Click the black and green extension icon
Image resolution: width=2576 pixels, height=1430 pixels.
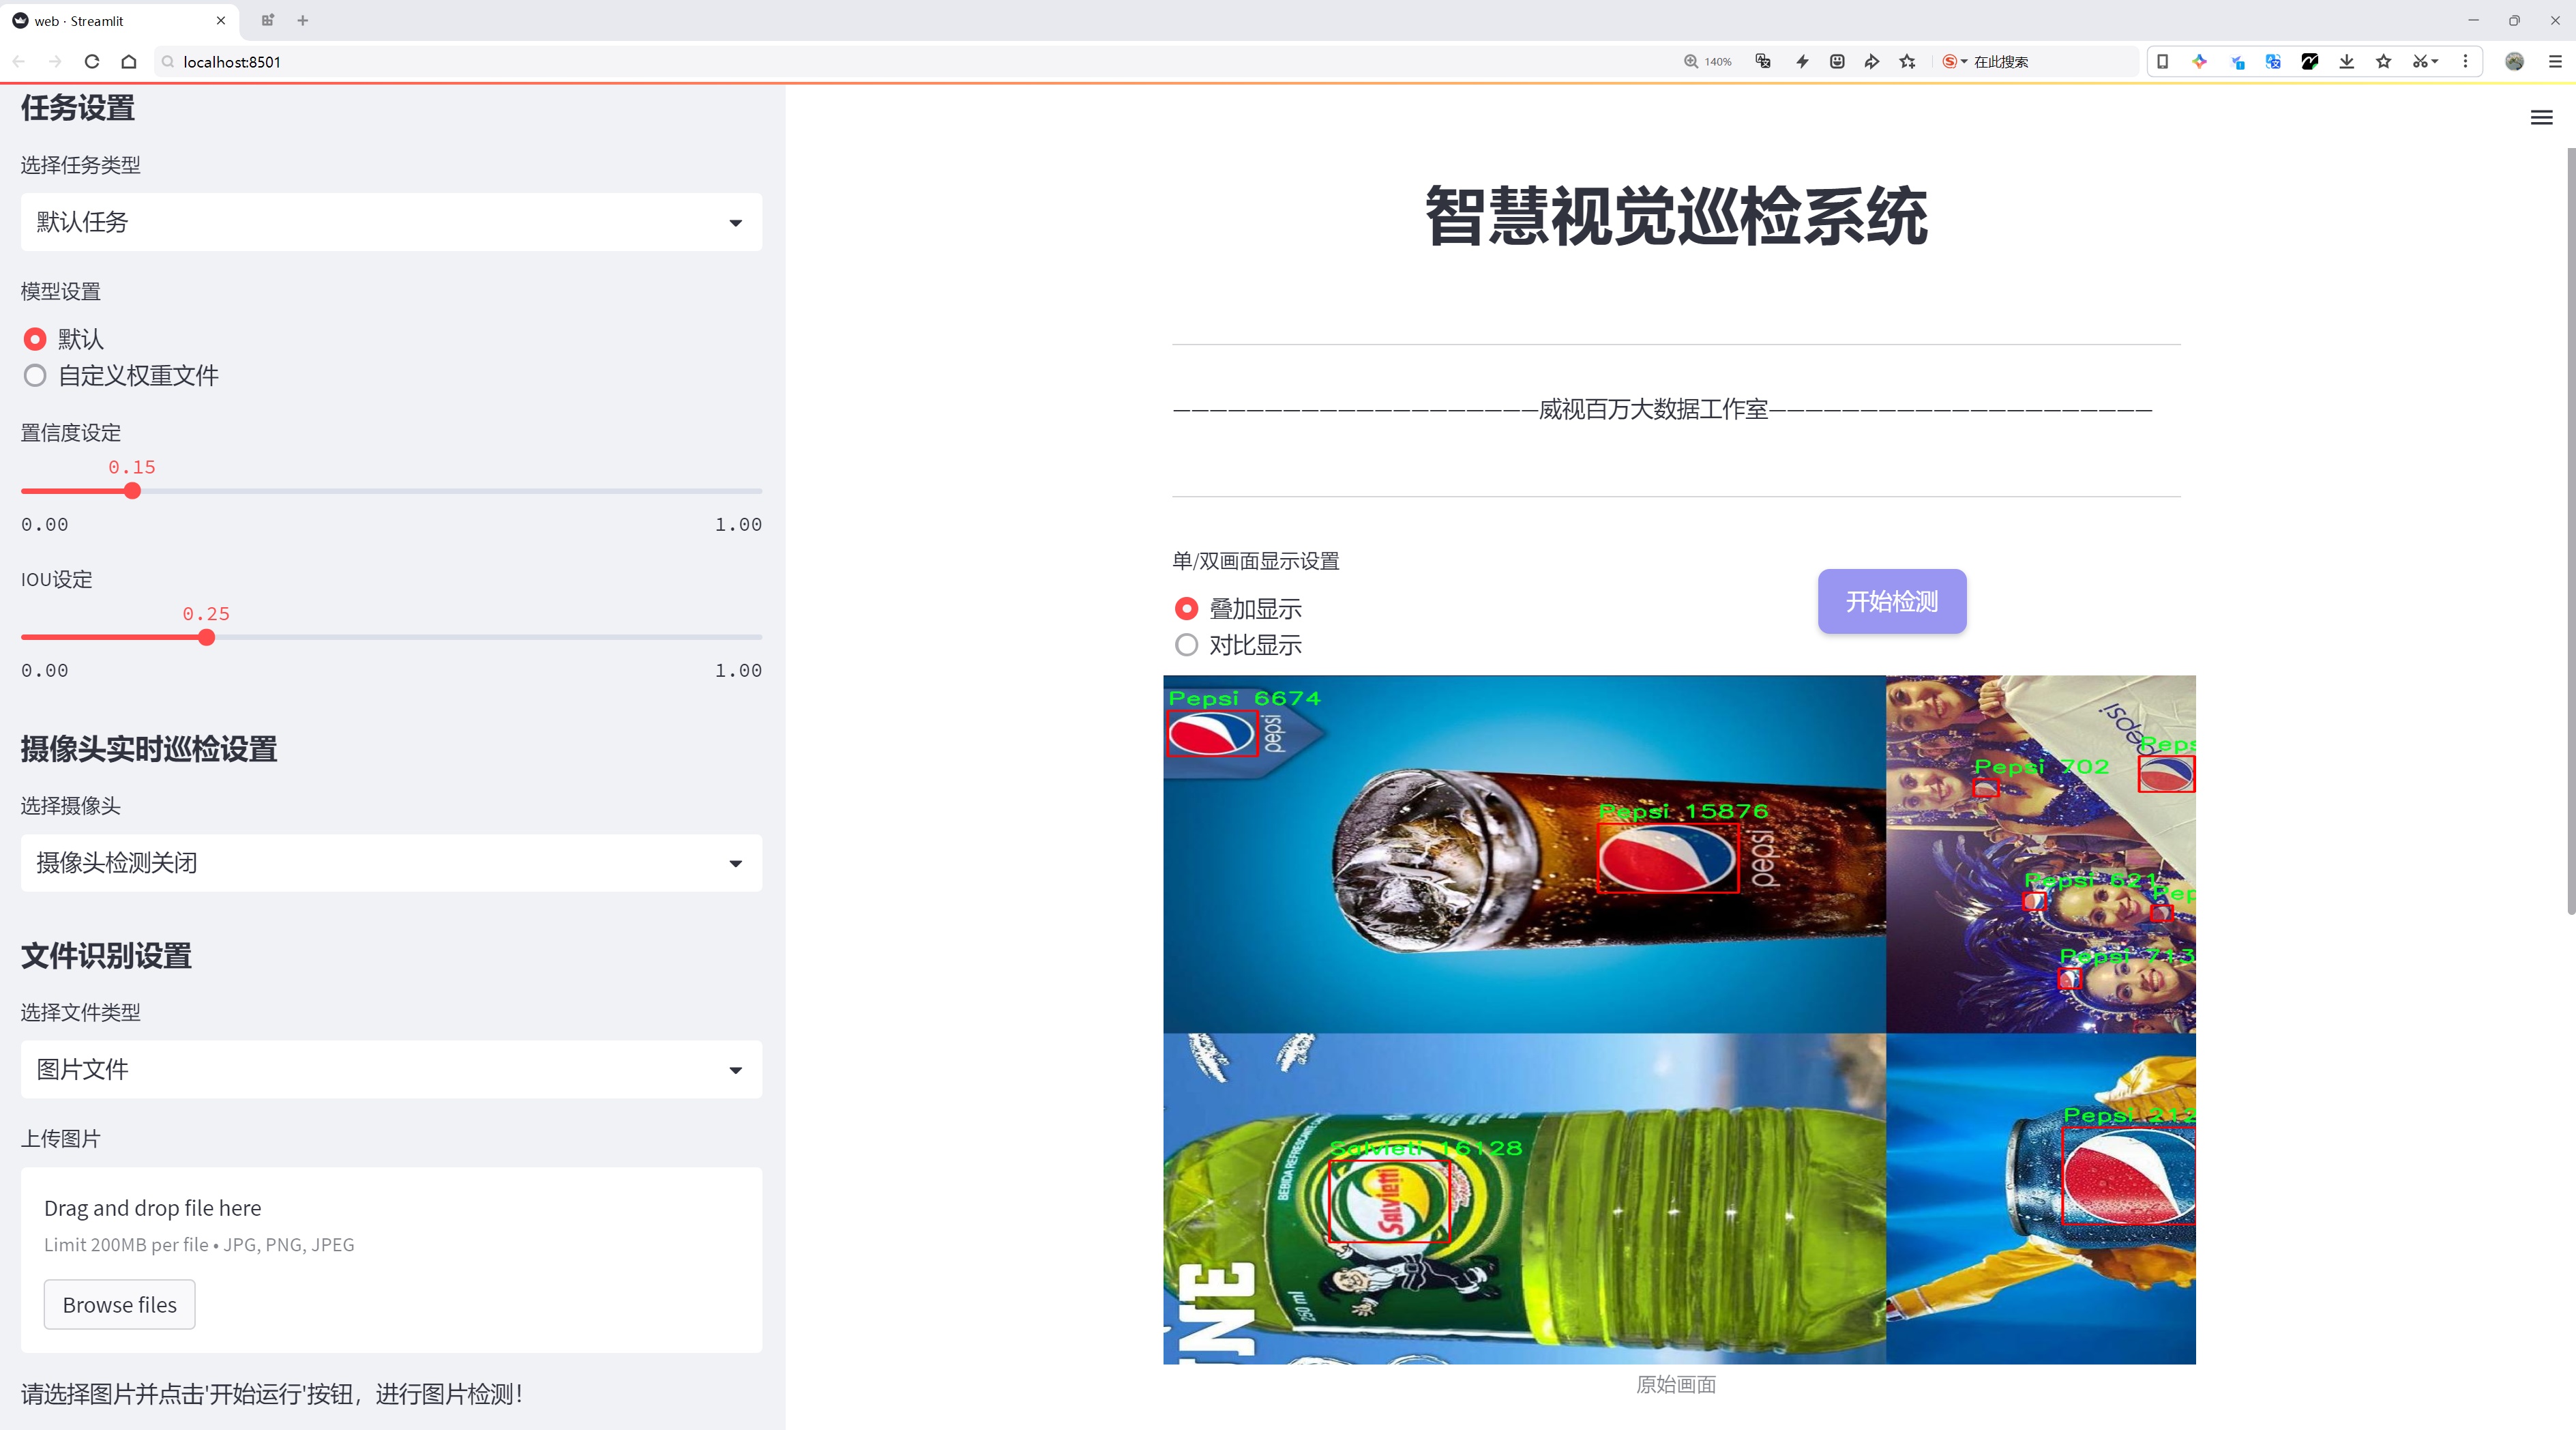point(2310,62)
